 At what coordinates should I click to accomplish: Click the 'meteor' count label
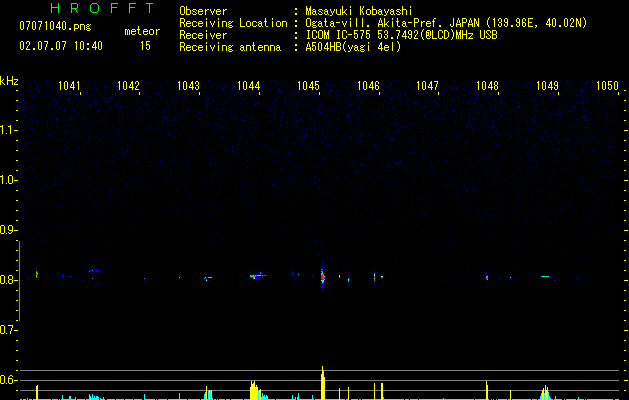pyautogui.click(x=142, y=31)
